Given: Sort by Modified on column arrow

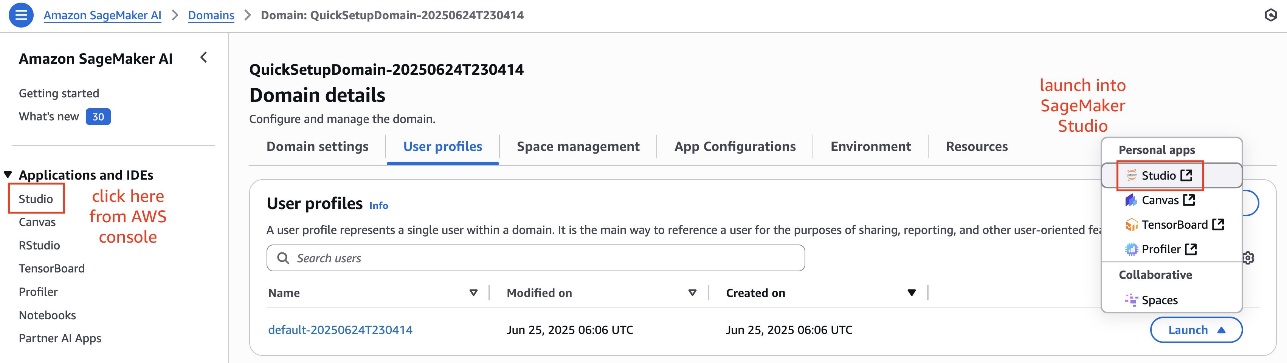Looking at the screenshot, I should coord(692,293).
